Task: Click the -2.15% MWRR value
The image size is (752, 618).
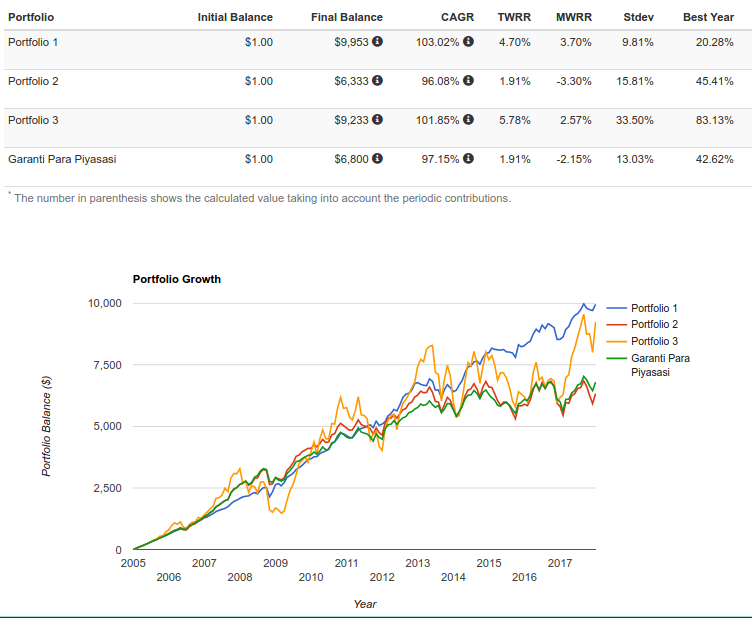Action: tap(574, 159)
